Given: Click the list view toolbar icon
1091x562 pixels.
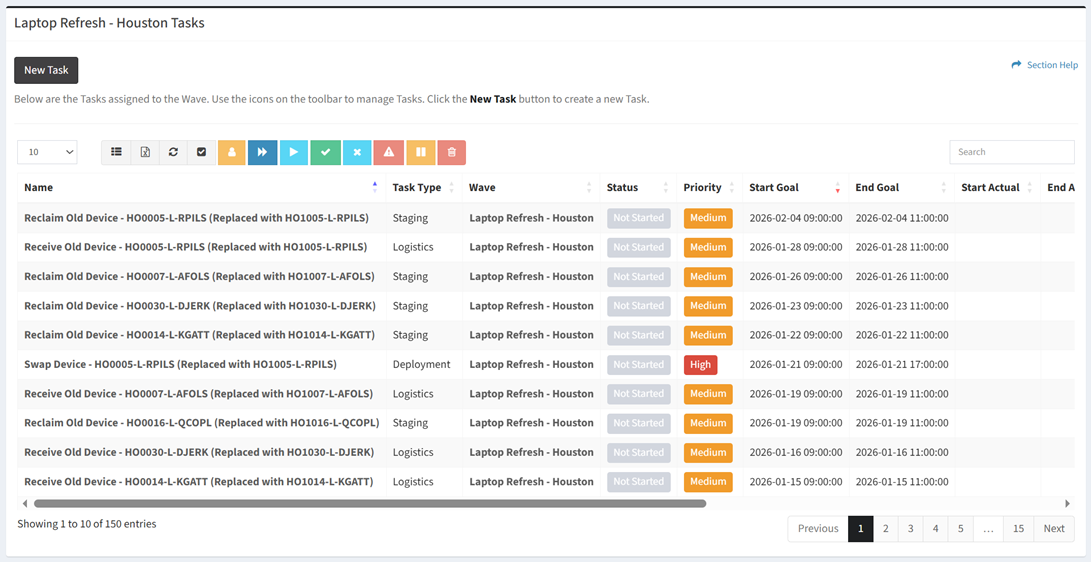Looking at the screenshot, I should (116, 152).
